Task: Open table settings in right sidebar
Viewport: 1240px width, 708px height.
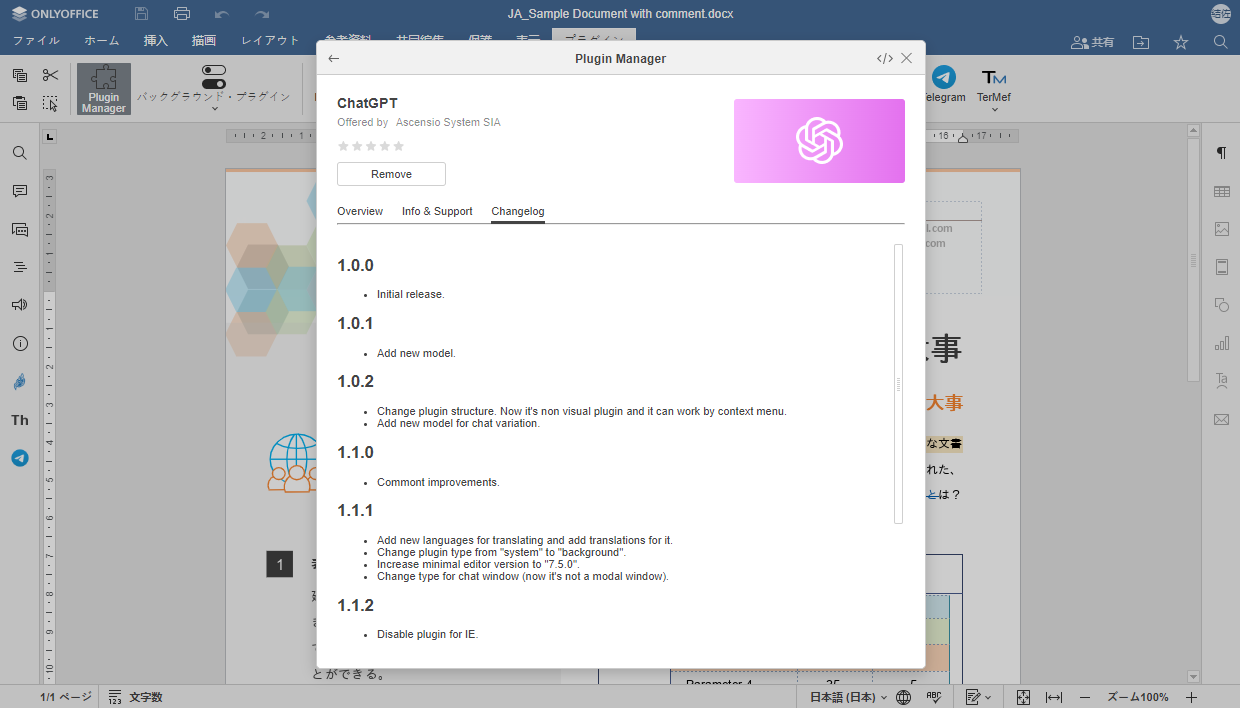Action: (x=1221, y=191)
